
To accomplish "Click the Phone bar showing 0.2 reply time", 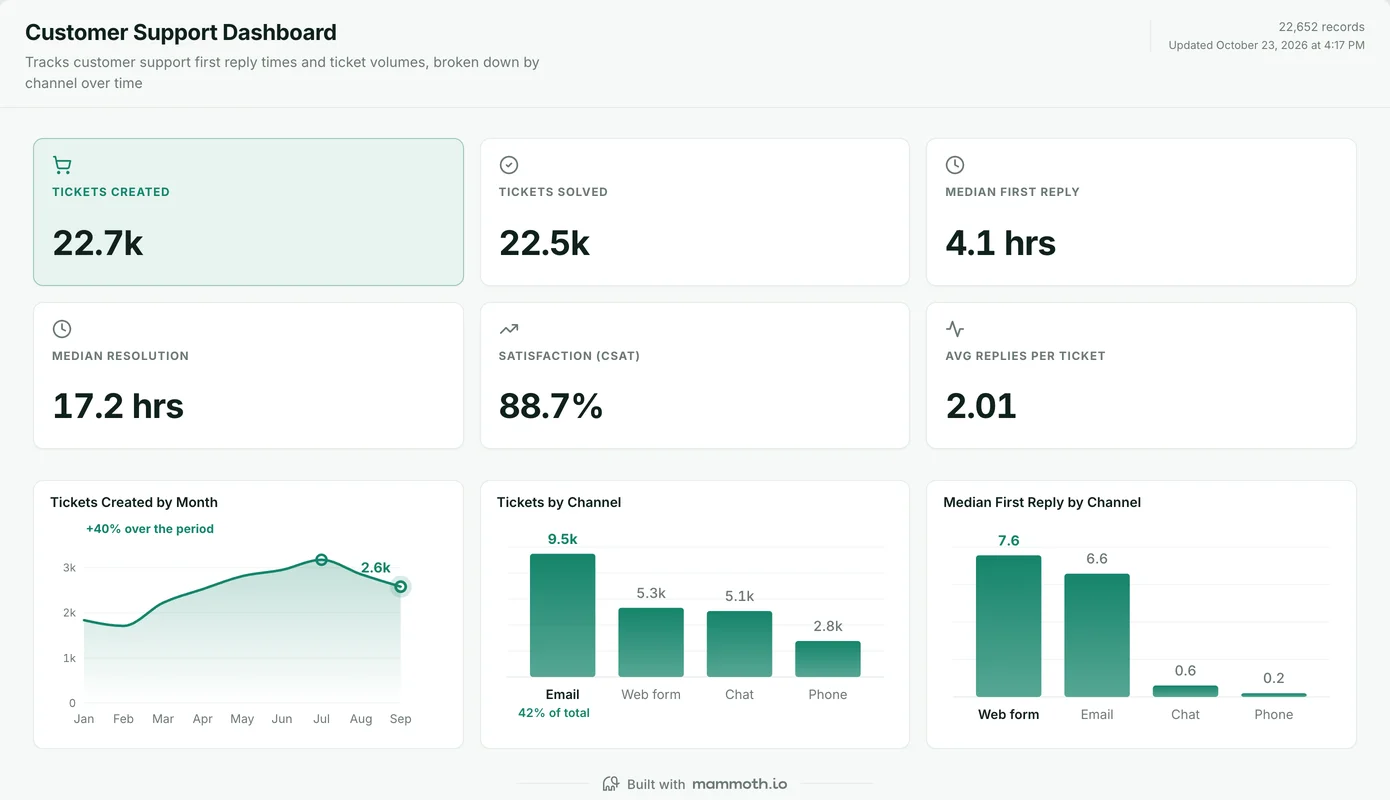I will [1274, 695].
